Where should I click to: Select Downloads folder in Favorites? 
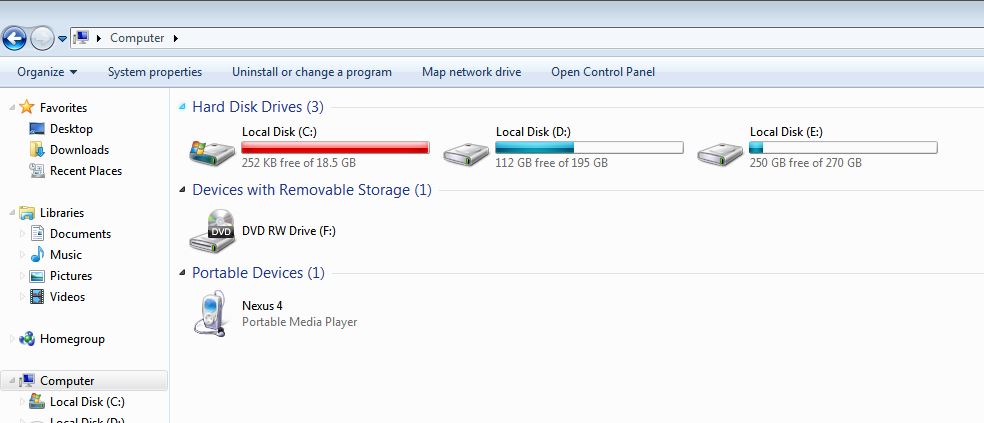pyautogui.click(x=79, y=150)
